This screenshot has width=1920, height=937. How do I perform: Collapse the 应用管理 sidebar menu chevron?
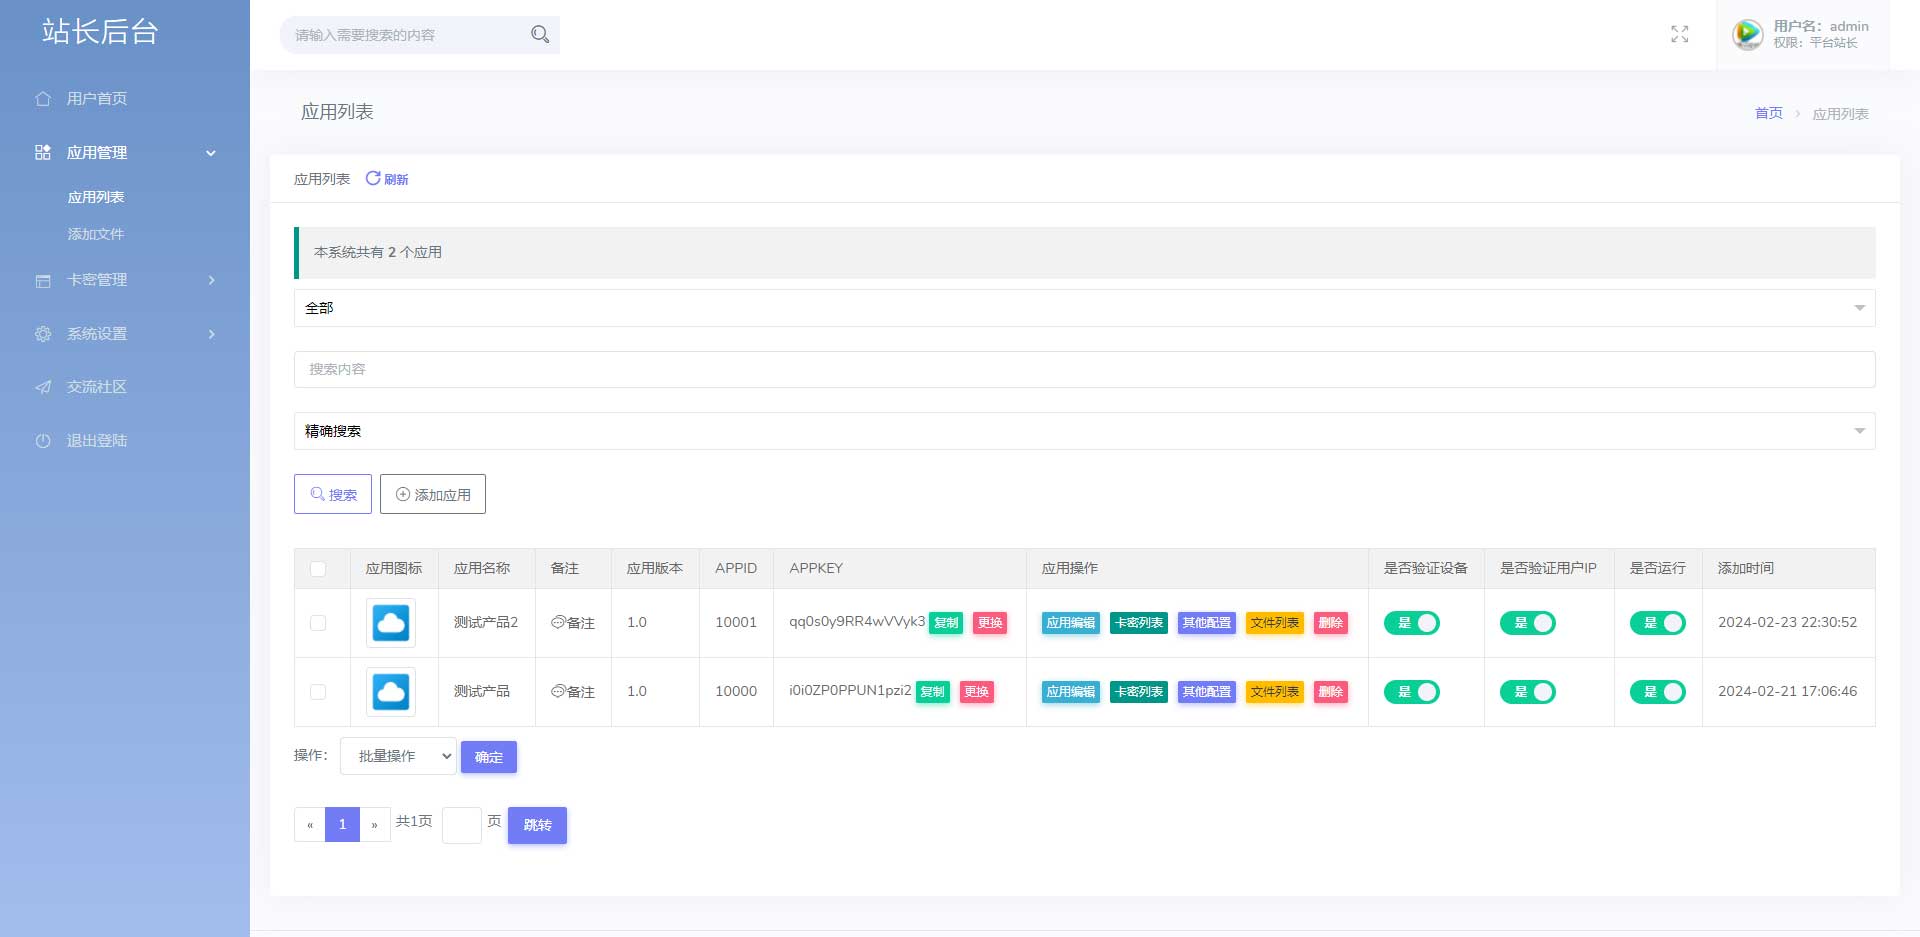point(211,153)
